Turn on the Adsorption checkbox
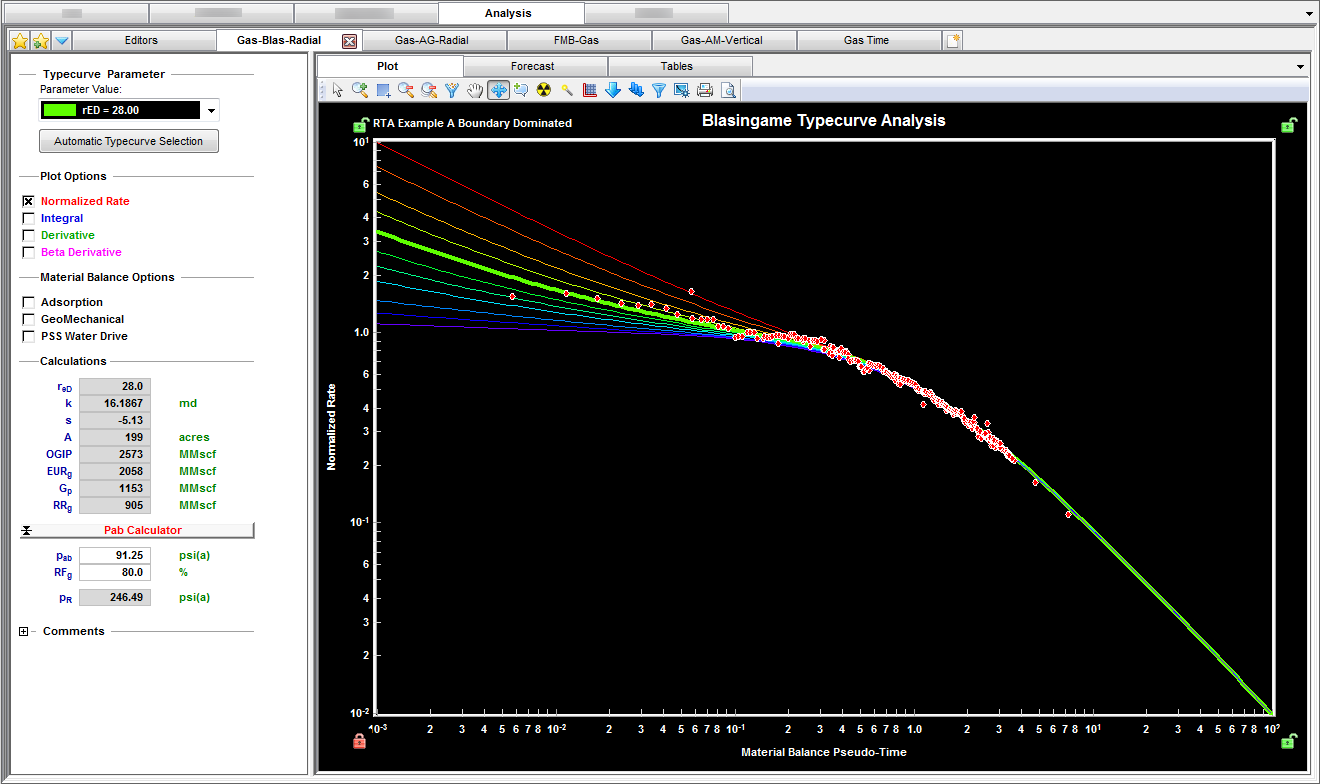 coord(28,302)
